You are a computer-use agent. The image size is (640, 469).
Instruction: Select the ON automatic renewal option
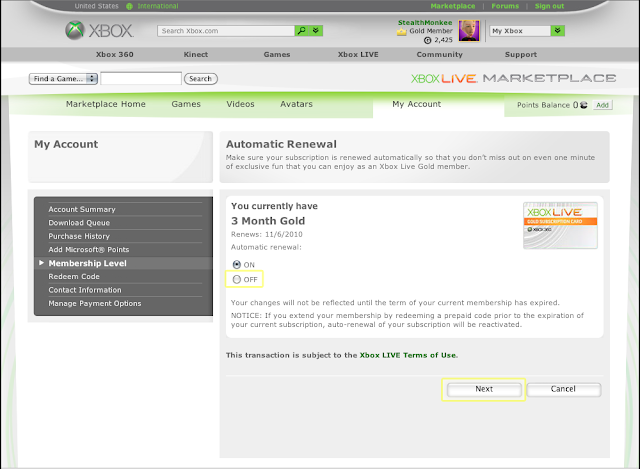click(x=237, y=265)
